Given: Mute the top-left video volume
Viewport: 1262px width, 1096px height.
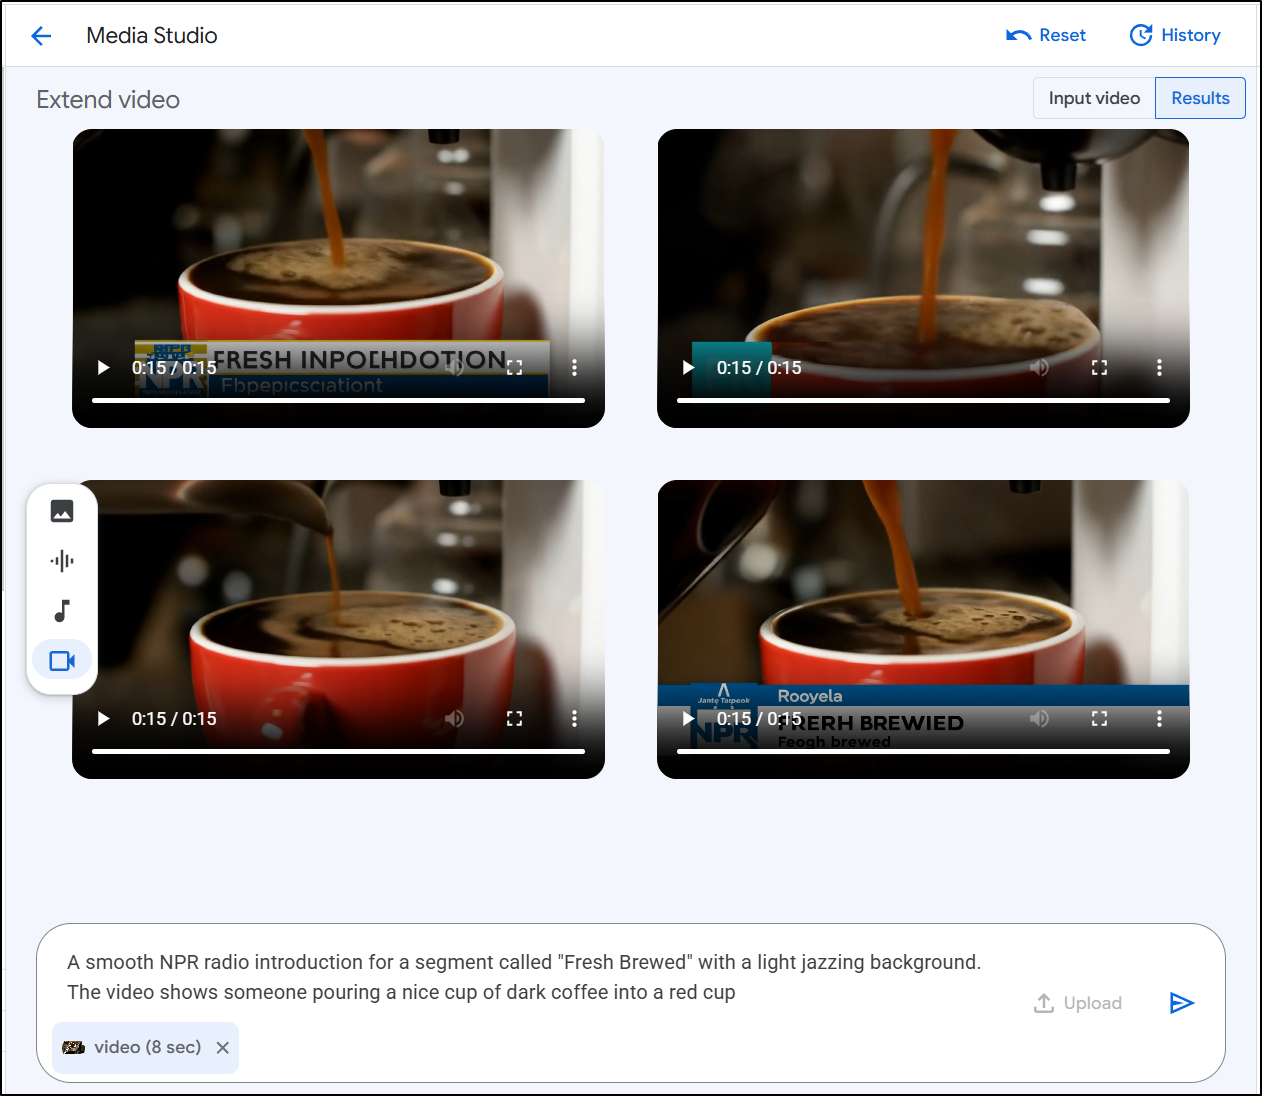Looking at the screenshot, I should 455,367.
